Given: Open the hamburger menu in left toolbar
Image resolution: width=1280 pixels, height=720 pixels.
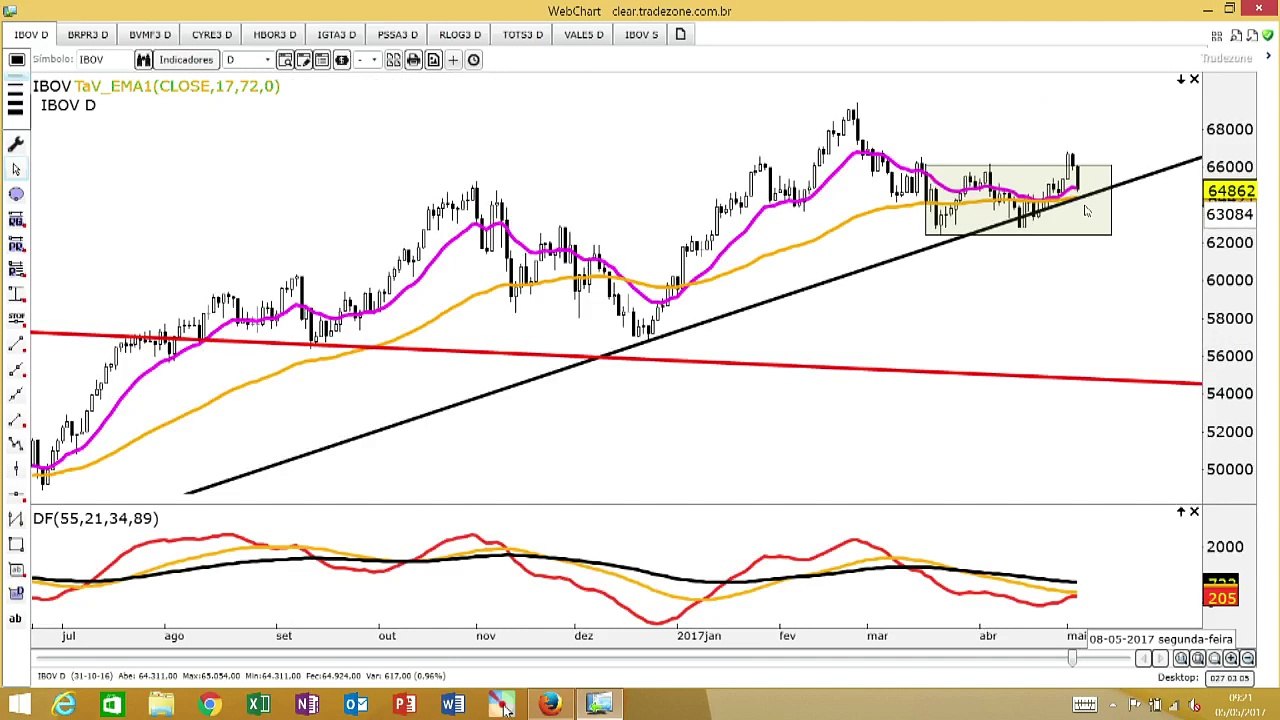Looking at the screenshot, I should click(15, 100).
